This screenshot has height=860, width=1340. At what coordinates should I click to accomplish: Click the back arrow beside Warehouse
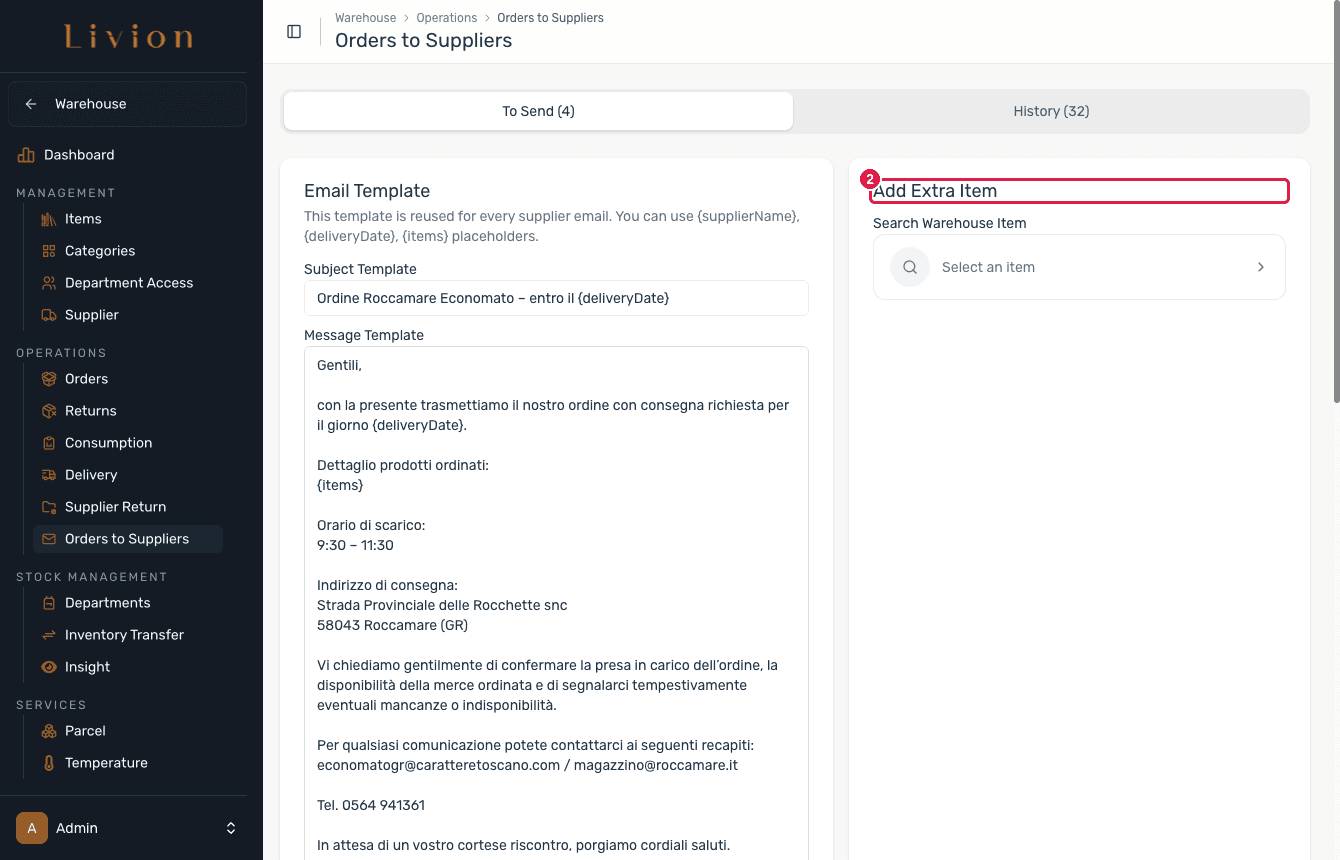click(31, 104)
